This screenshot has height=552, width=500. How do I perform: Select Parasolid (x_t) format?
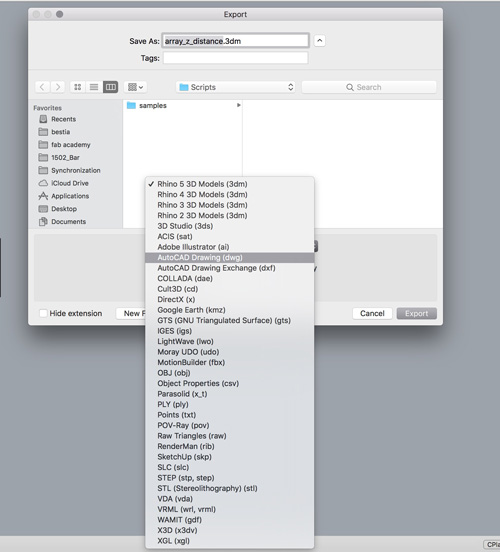pyautogui.click(x=230, y=394)
